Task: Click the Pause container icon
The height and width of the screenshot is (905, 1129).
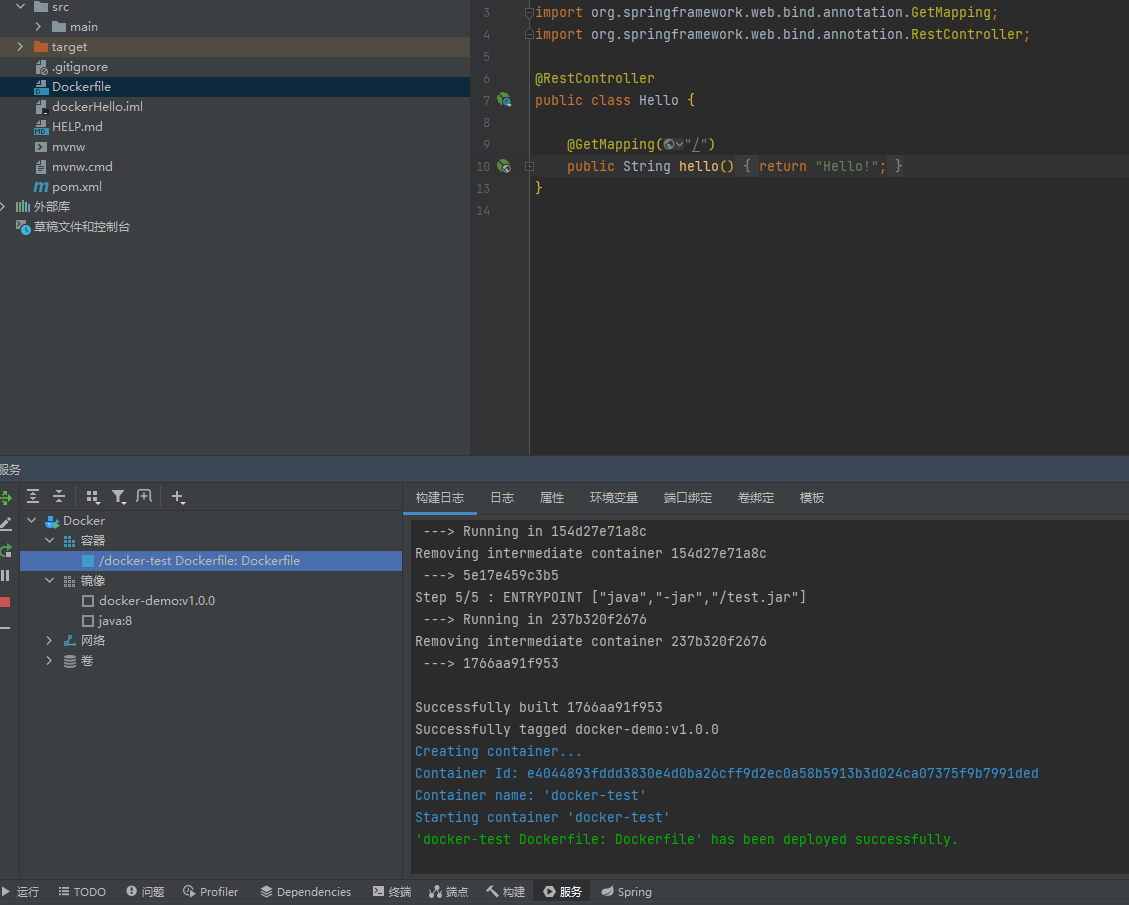Action: pos(5,576)
